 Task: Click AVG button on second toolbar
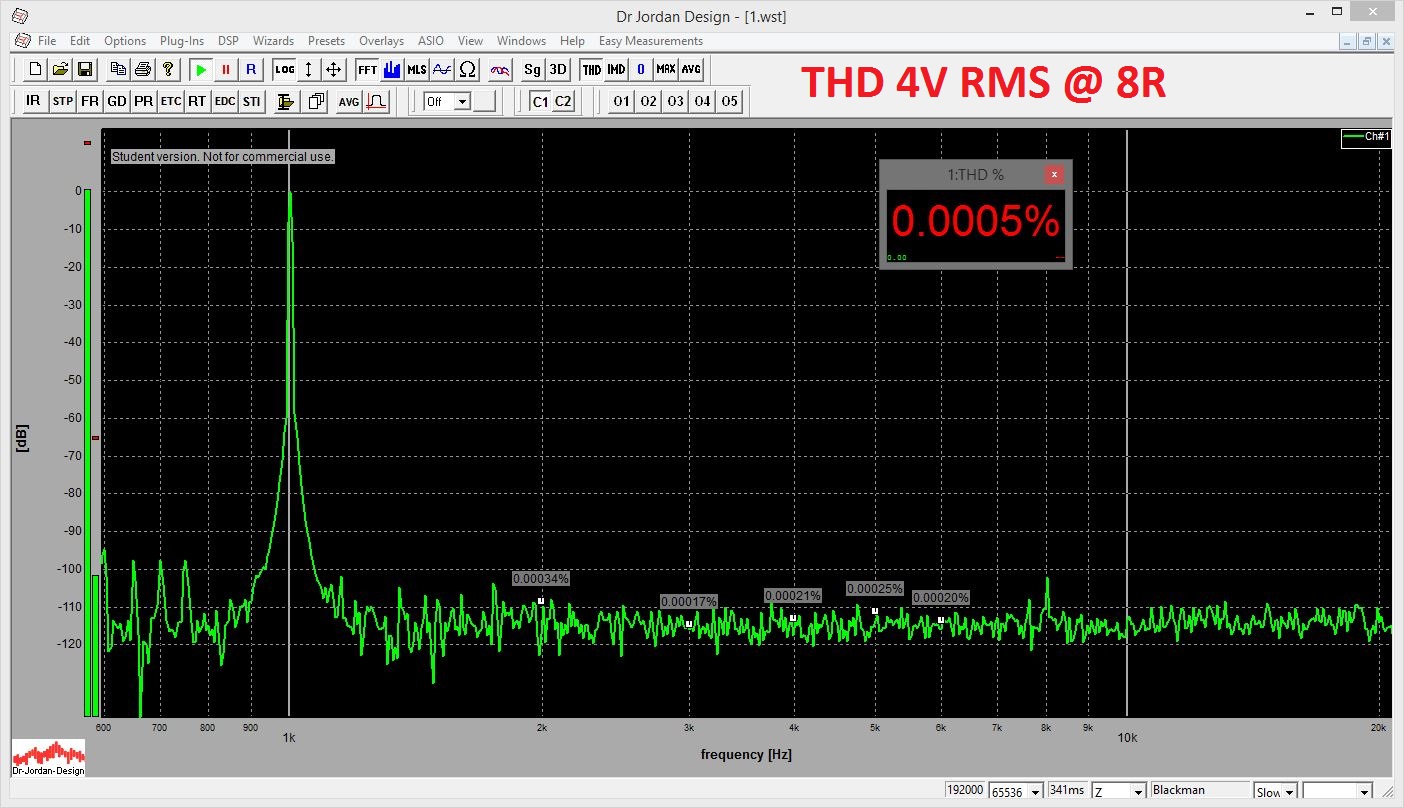coord(348,101)
